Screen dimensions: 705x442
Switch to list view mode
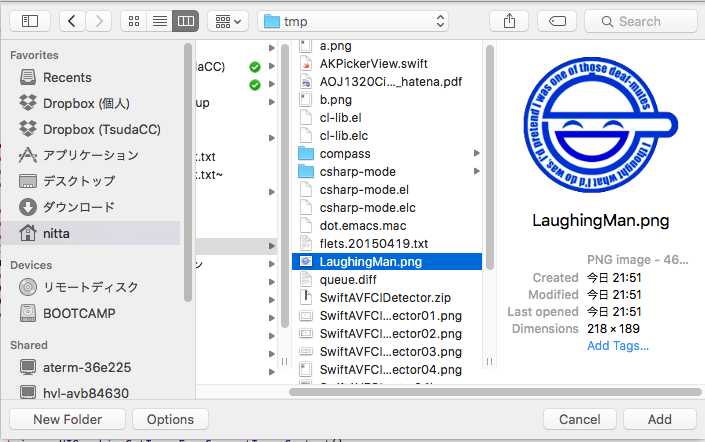159,21
